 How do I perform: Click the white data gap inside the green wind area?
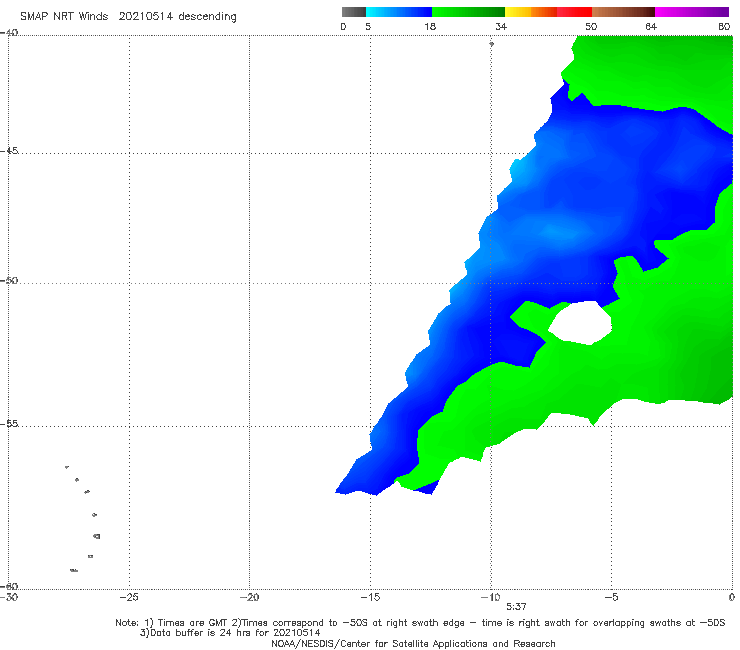point(580,323)
